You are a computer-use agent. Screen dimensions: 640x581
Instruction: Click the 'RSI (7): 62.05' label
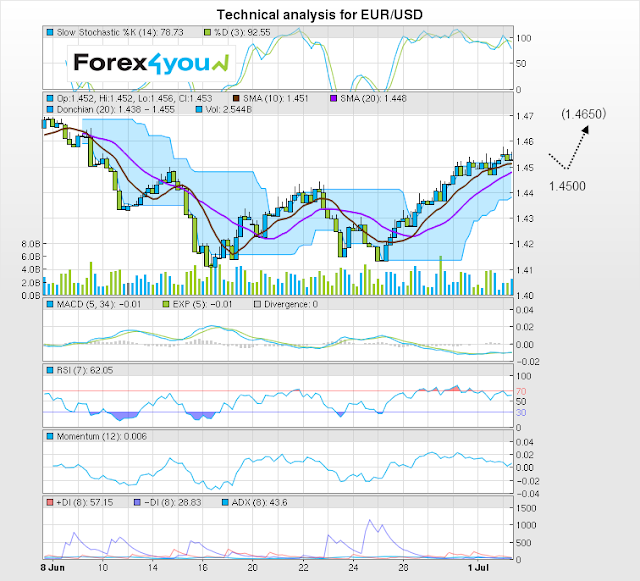[85, 370]
